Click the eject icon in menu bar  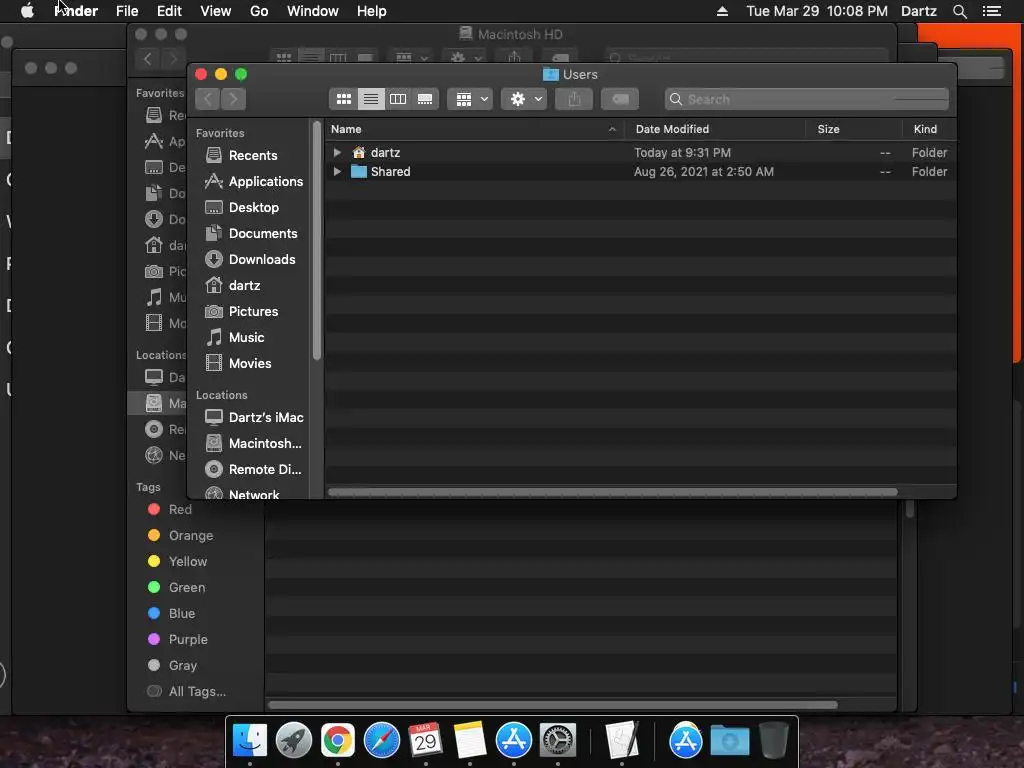[722, 11]
